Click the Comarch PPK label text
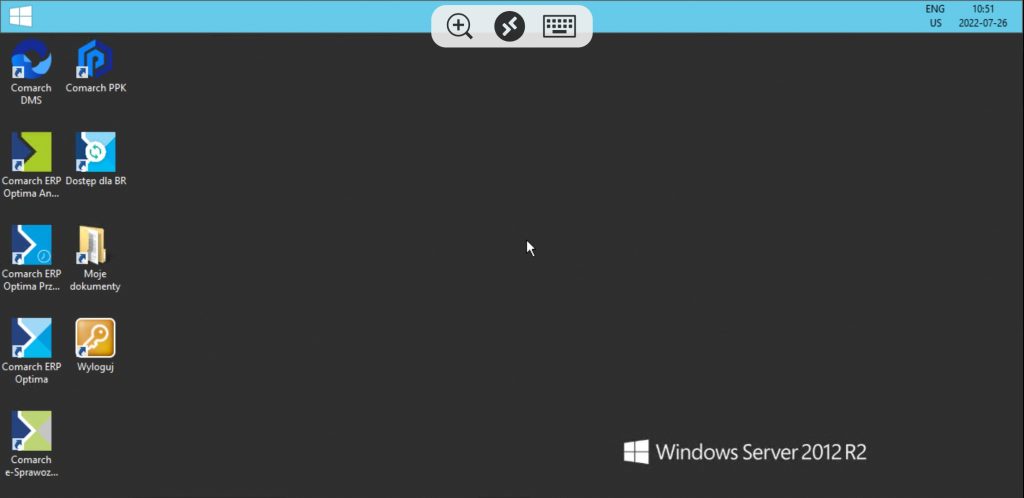1024x498 pixels. point(95,88)
